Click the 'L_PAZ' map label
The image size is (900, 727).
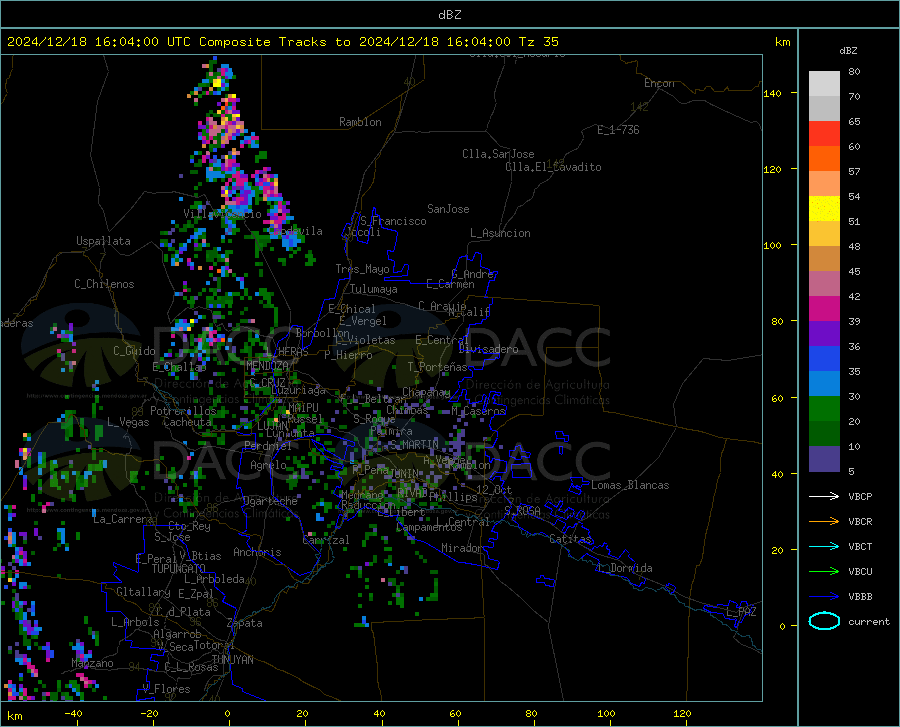[741, 612]
